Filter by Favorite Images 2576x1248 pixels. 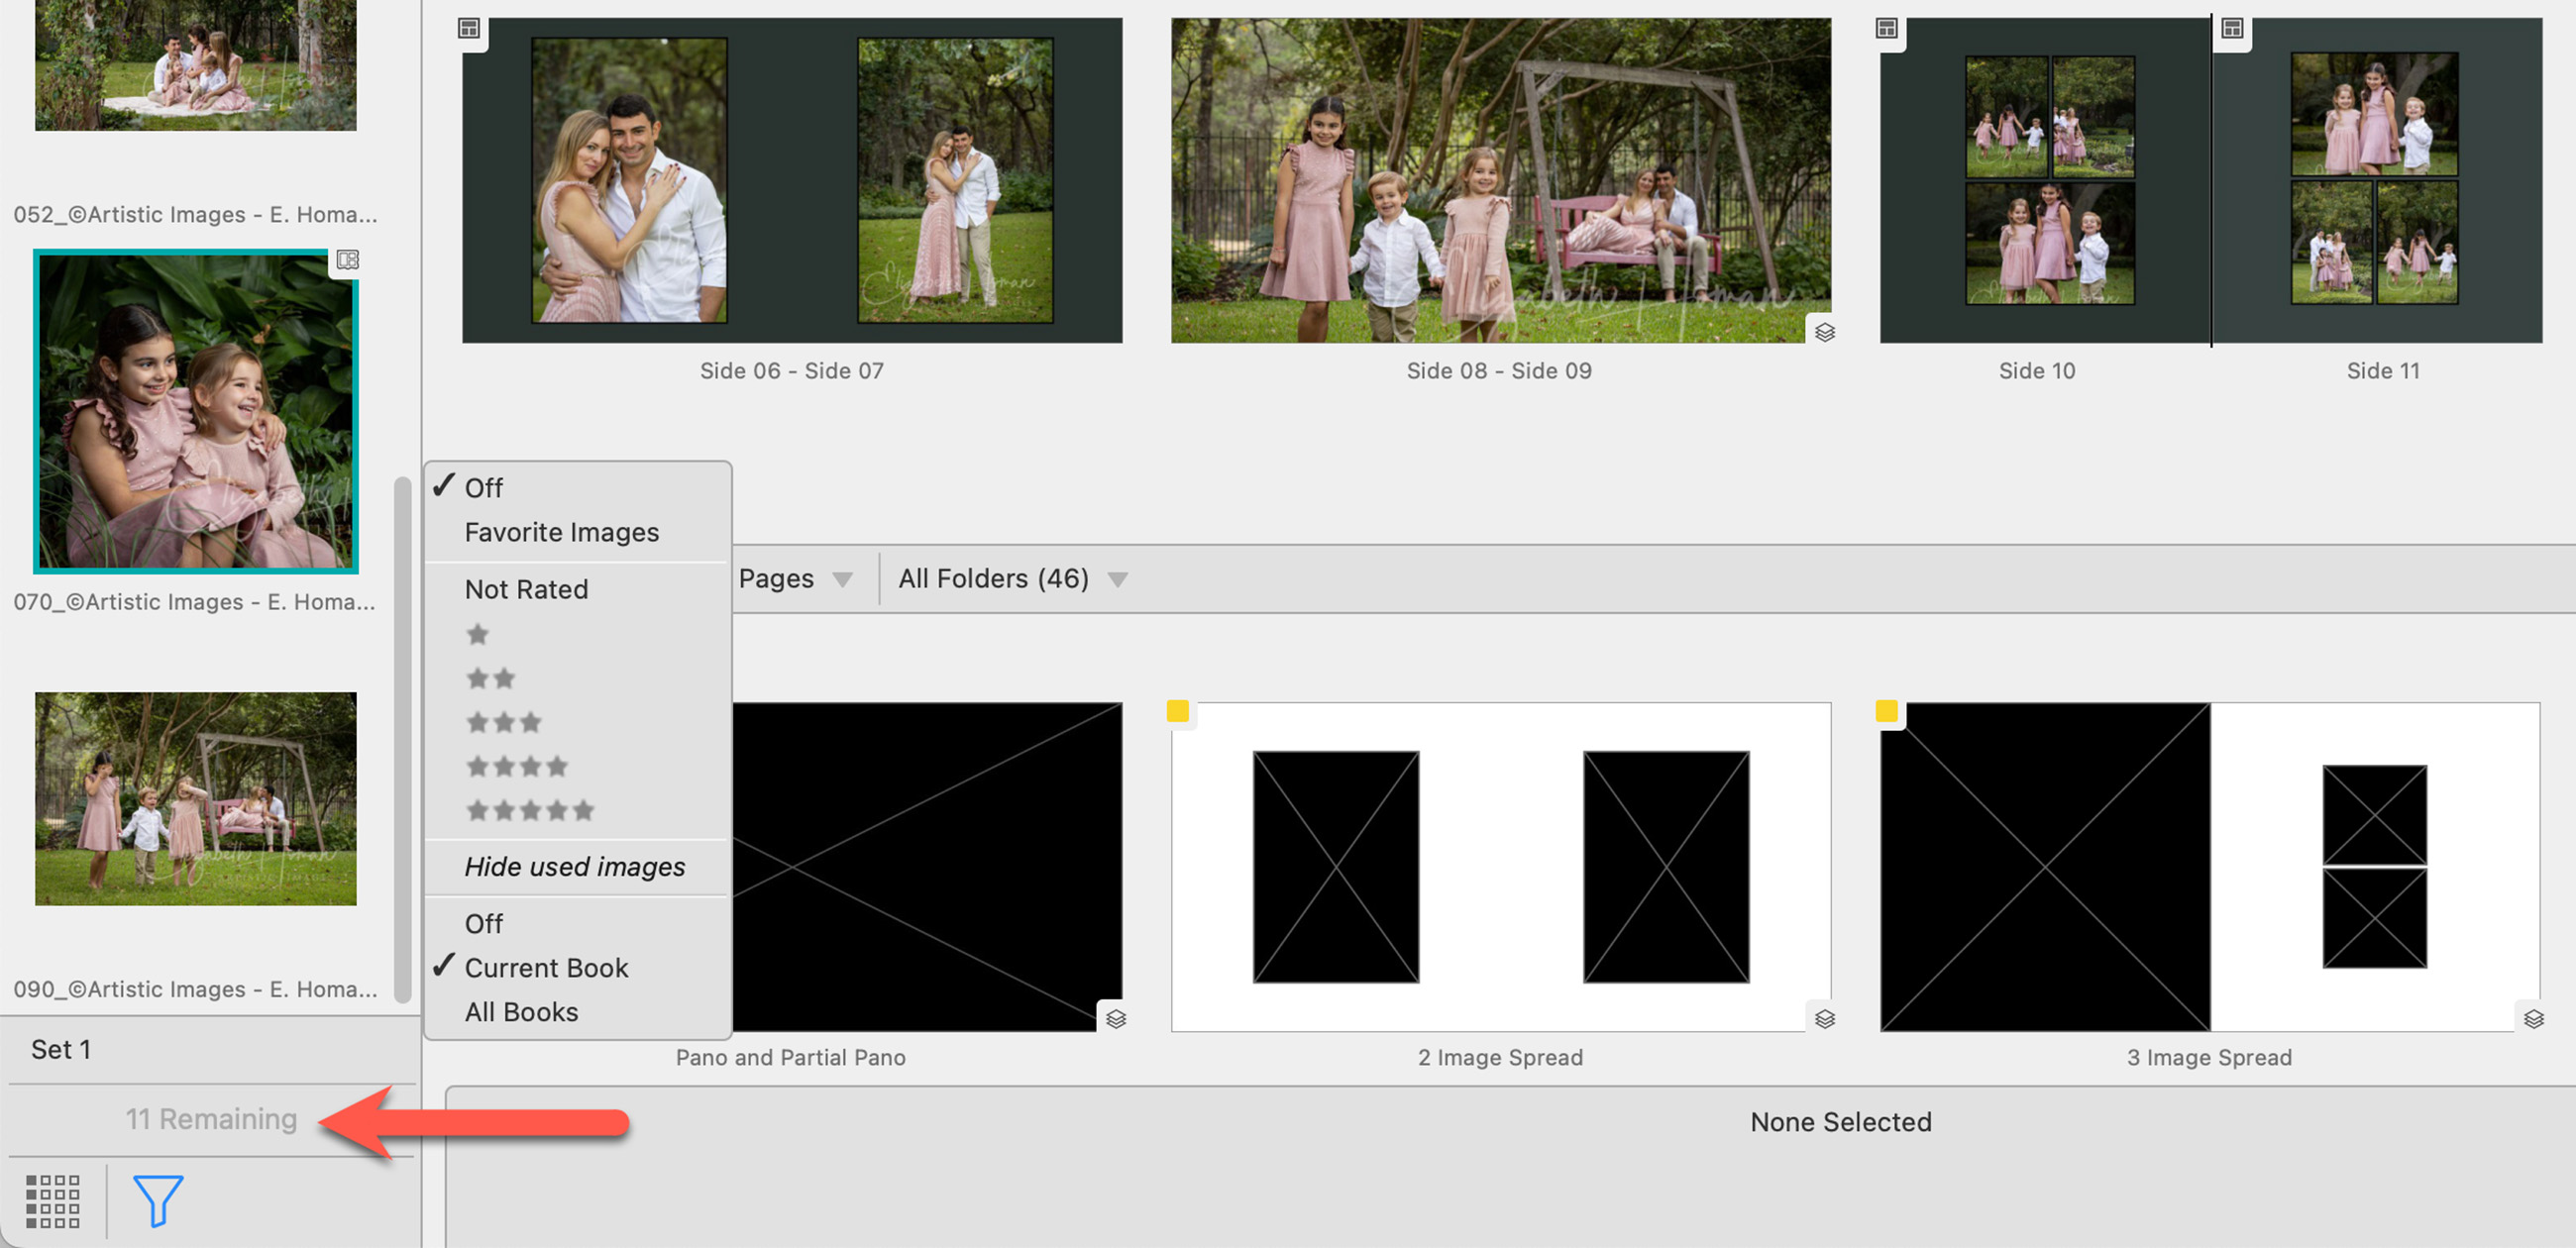[561, 532]
